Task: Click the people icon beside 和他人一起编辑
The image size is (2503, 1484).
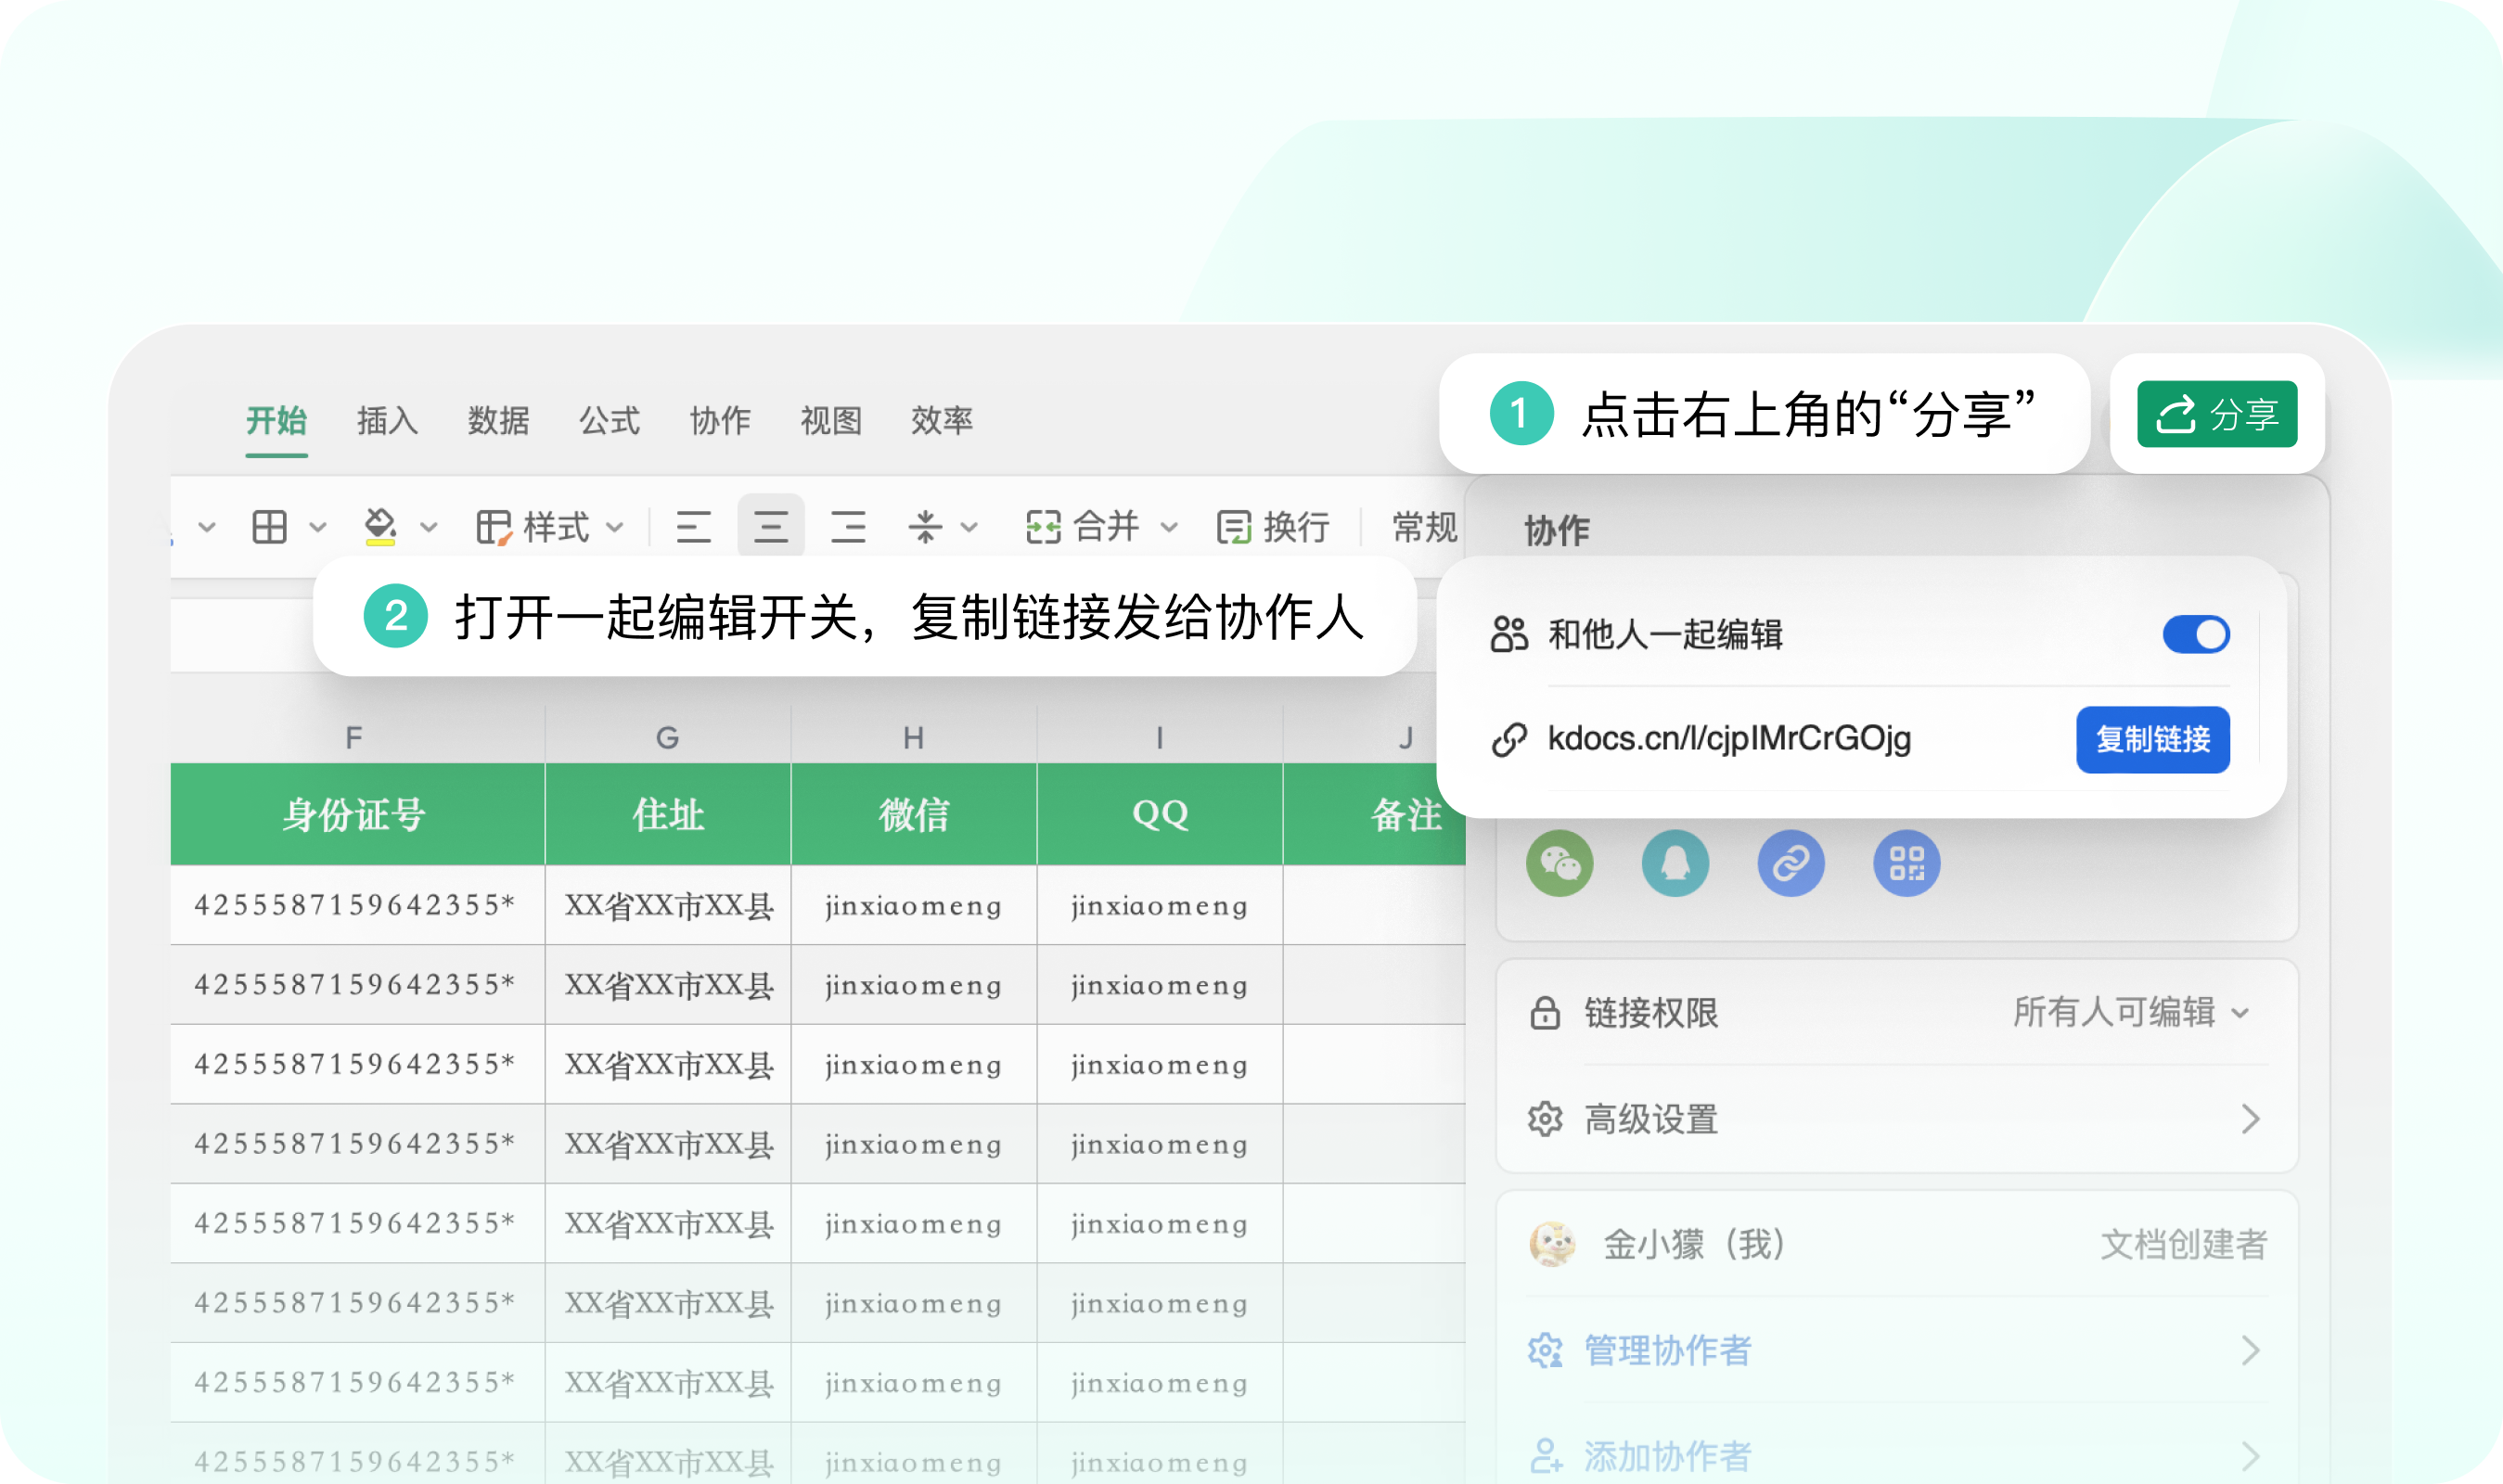Action: point(1508,634)
